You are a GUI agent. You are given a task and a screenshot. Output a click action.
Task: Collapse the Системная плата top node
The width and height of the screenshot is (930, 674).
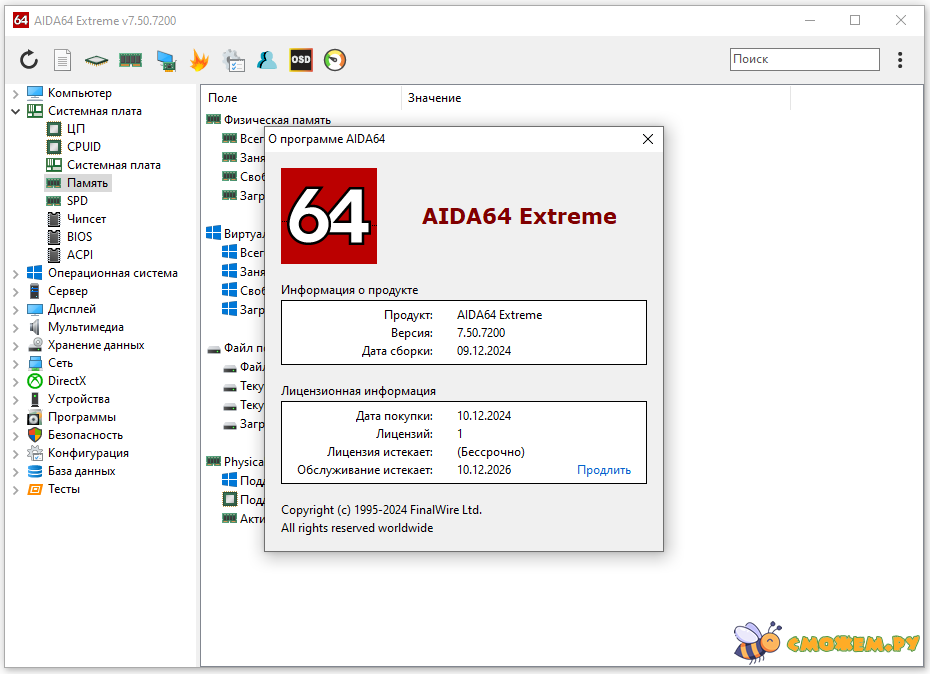15,111
